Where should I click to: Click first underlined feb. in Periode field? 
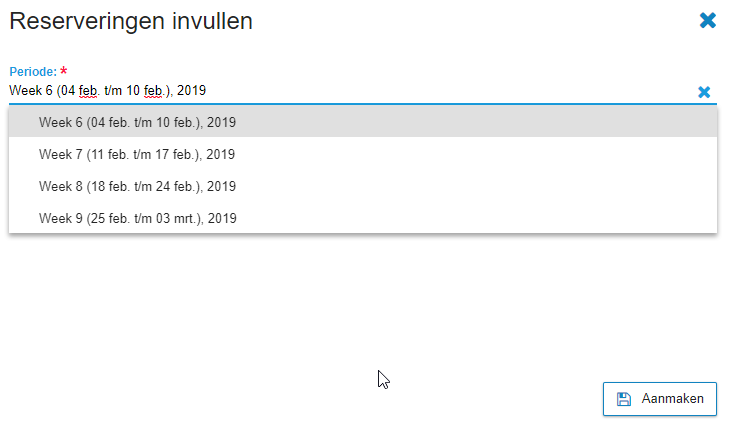(88, 90)
